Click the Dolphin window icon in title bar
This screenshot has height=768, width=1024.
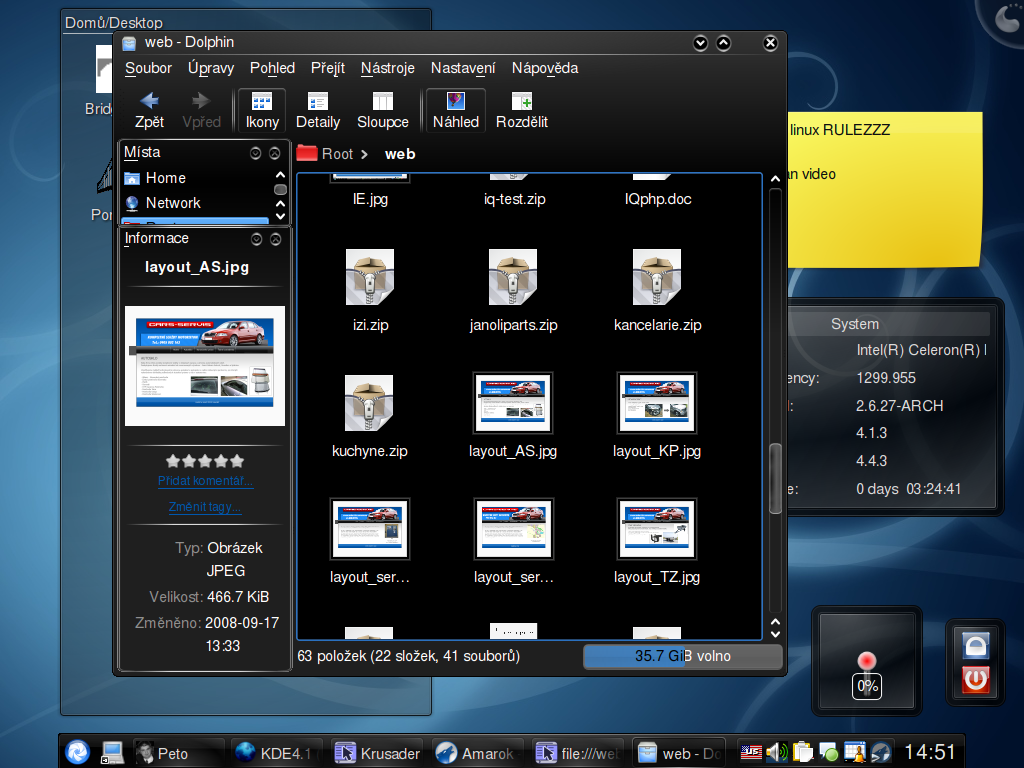tap(129, 43)
